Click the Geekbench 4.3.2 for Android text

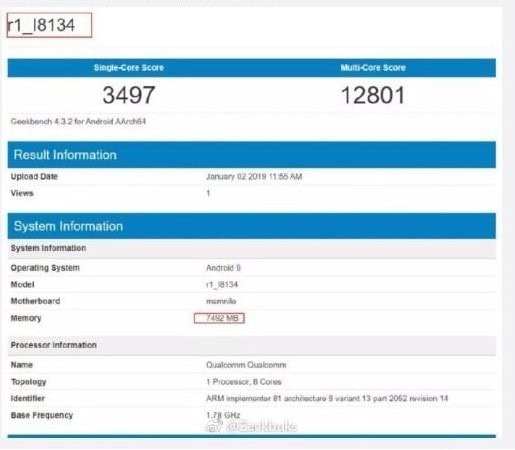pos(78,122)
